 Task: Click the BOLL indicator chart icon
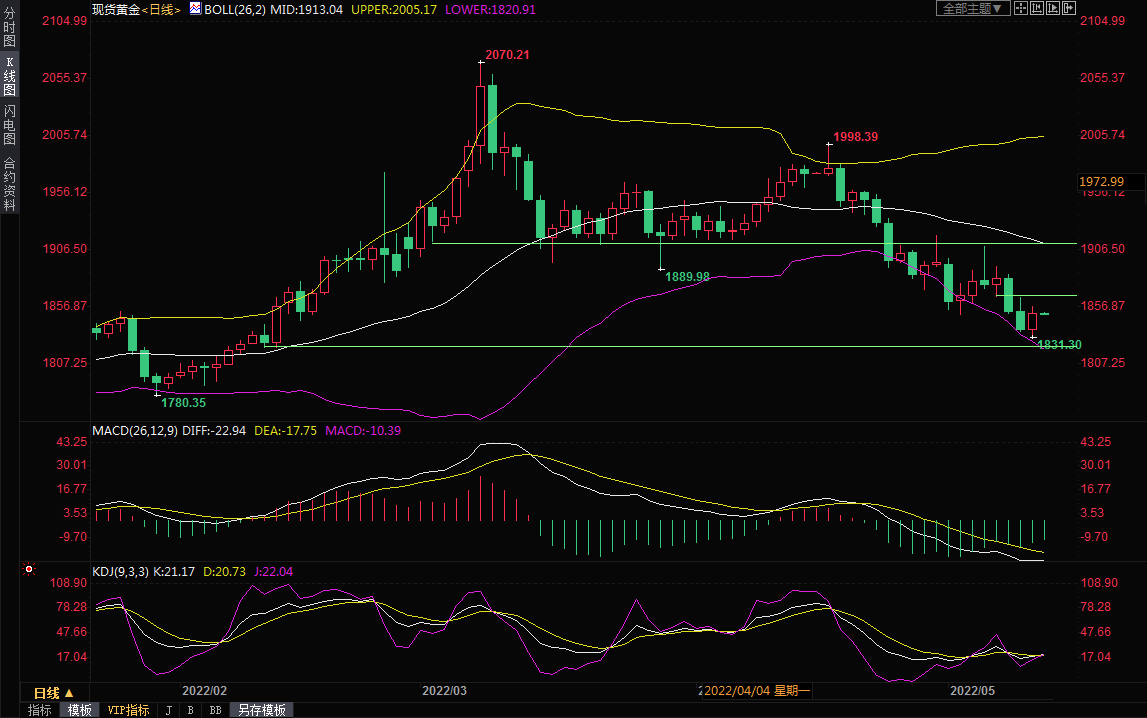[x=195, y=9]
